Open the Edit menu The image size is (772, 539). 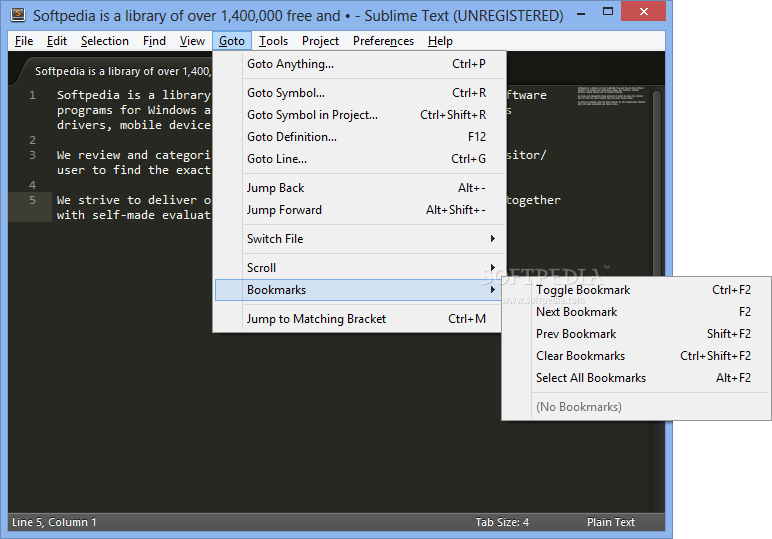pyautogui.click(x=57, y=41)
